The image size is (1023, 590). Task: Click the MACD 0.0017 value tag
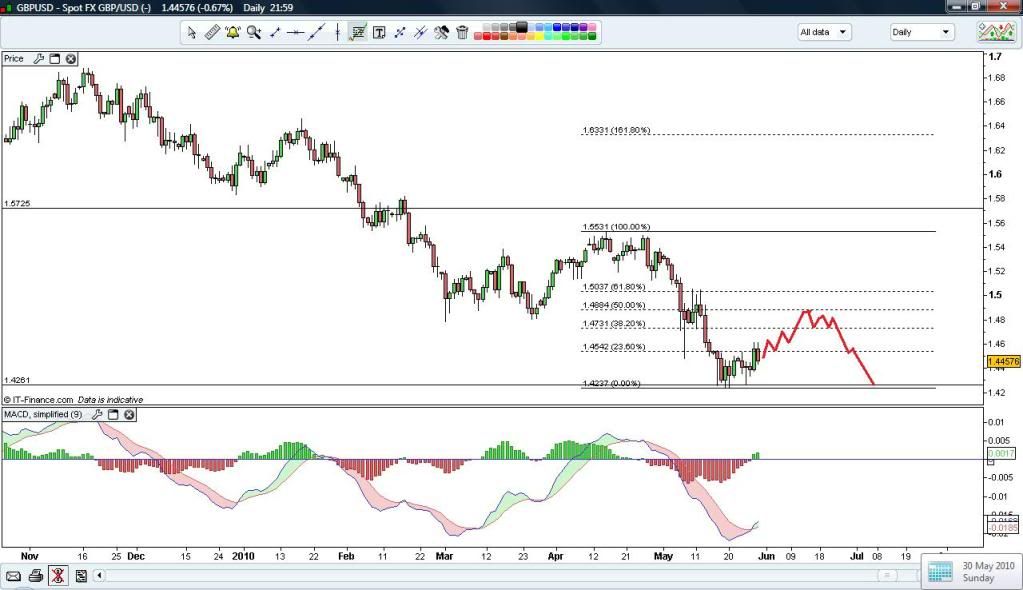[1001, 453]
